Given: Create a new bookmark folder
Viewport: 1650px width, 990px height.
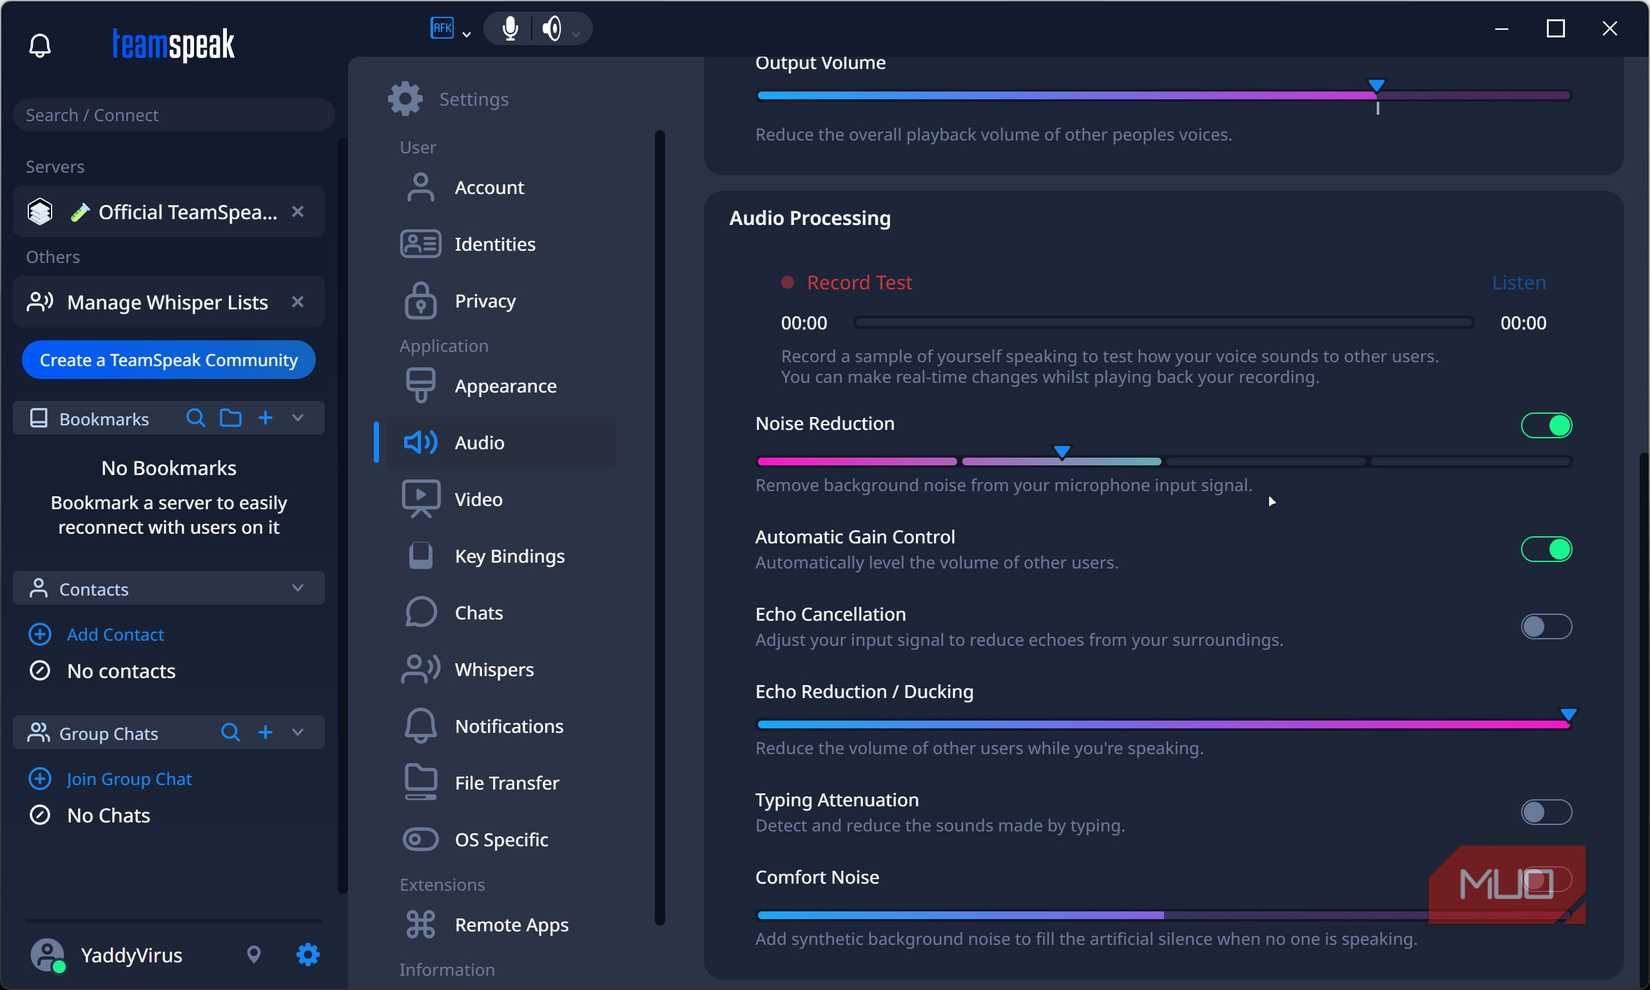Looking at the screenshot, I should click(x=231, y=418).
